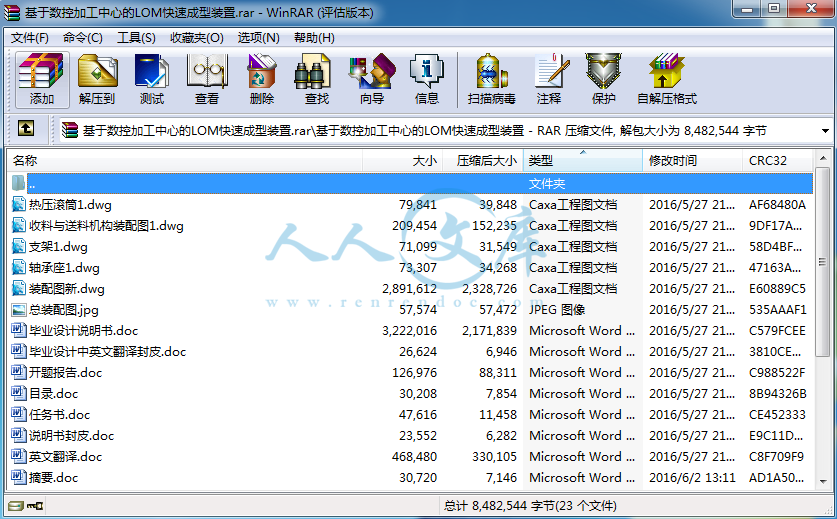Viewport: 837px width, 519px height.
Task: Click the CRC32 value E60889C5
Action: 777,289
